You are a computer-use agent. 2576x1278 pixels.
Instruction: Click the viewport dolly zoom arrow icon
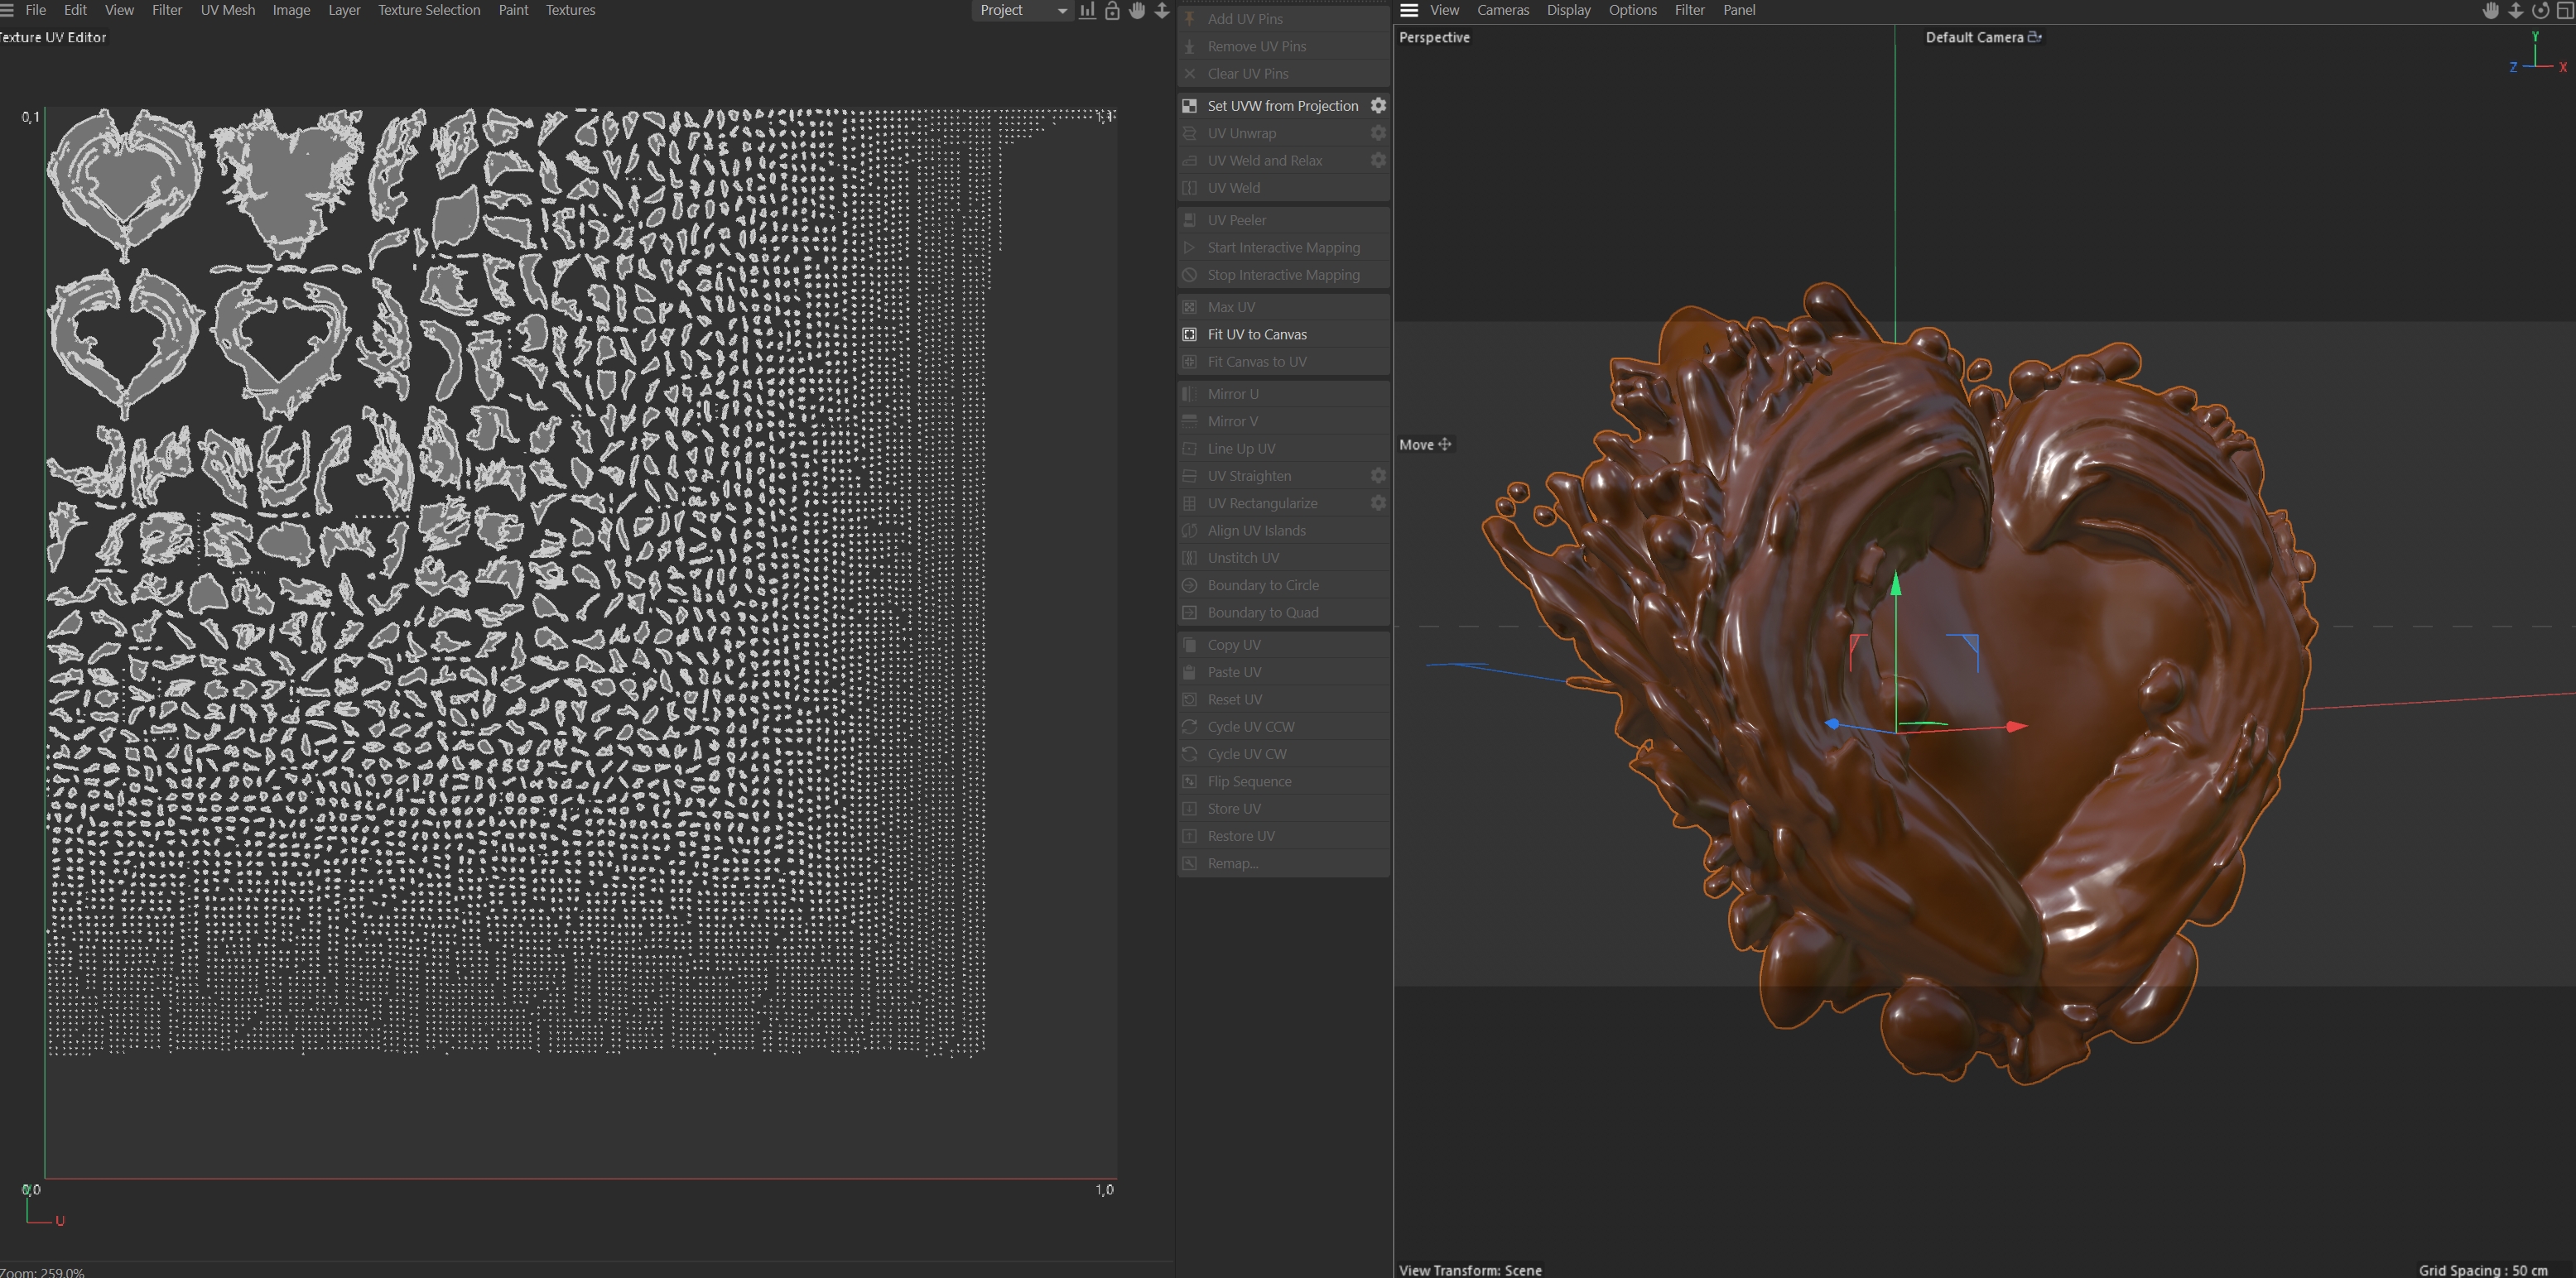tap(2516, 11)
